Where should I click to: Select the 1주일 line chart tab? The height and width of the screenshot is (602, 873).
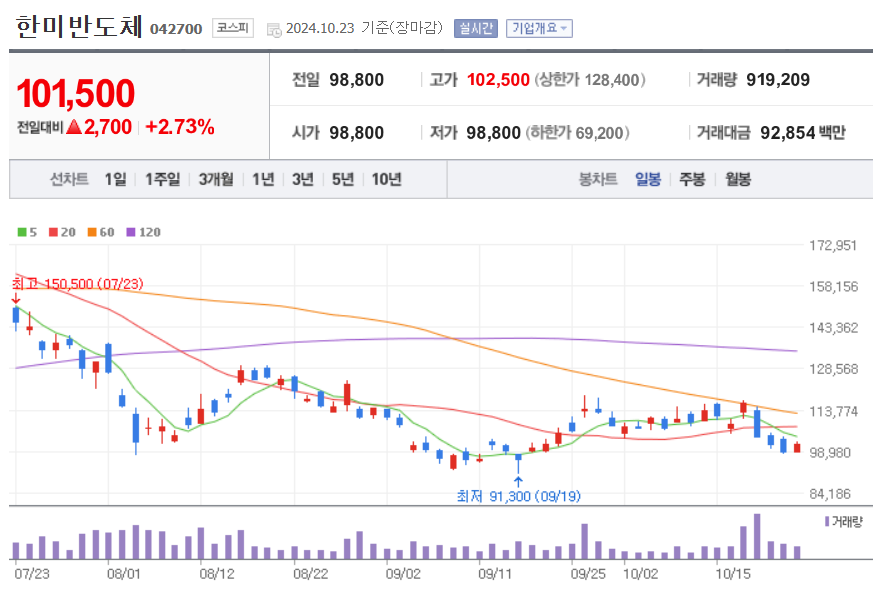pyautogui.click(x=163, y=179)
